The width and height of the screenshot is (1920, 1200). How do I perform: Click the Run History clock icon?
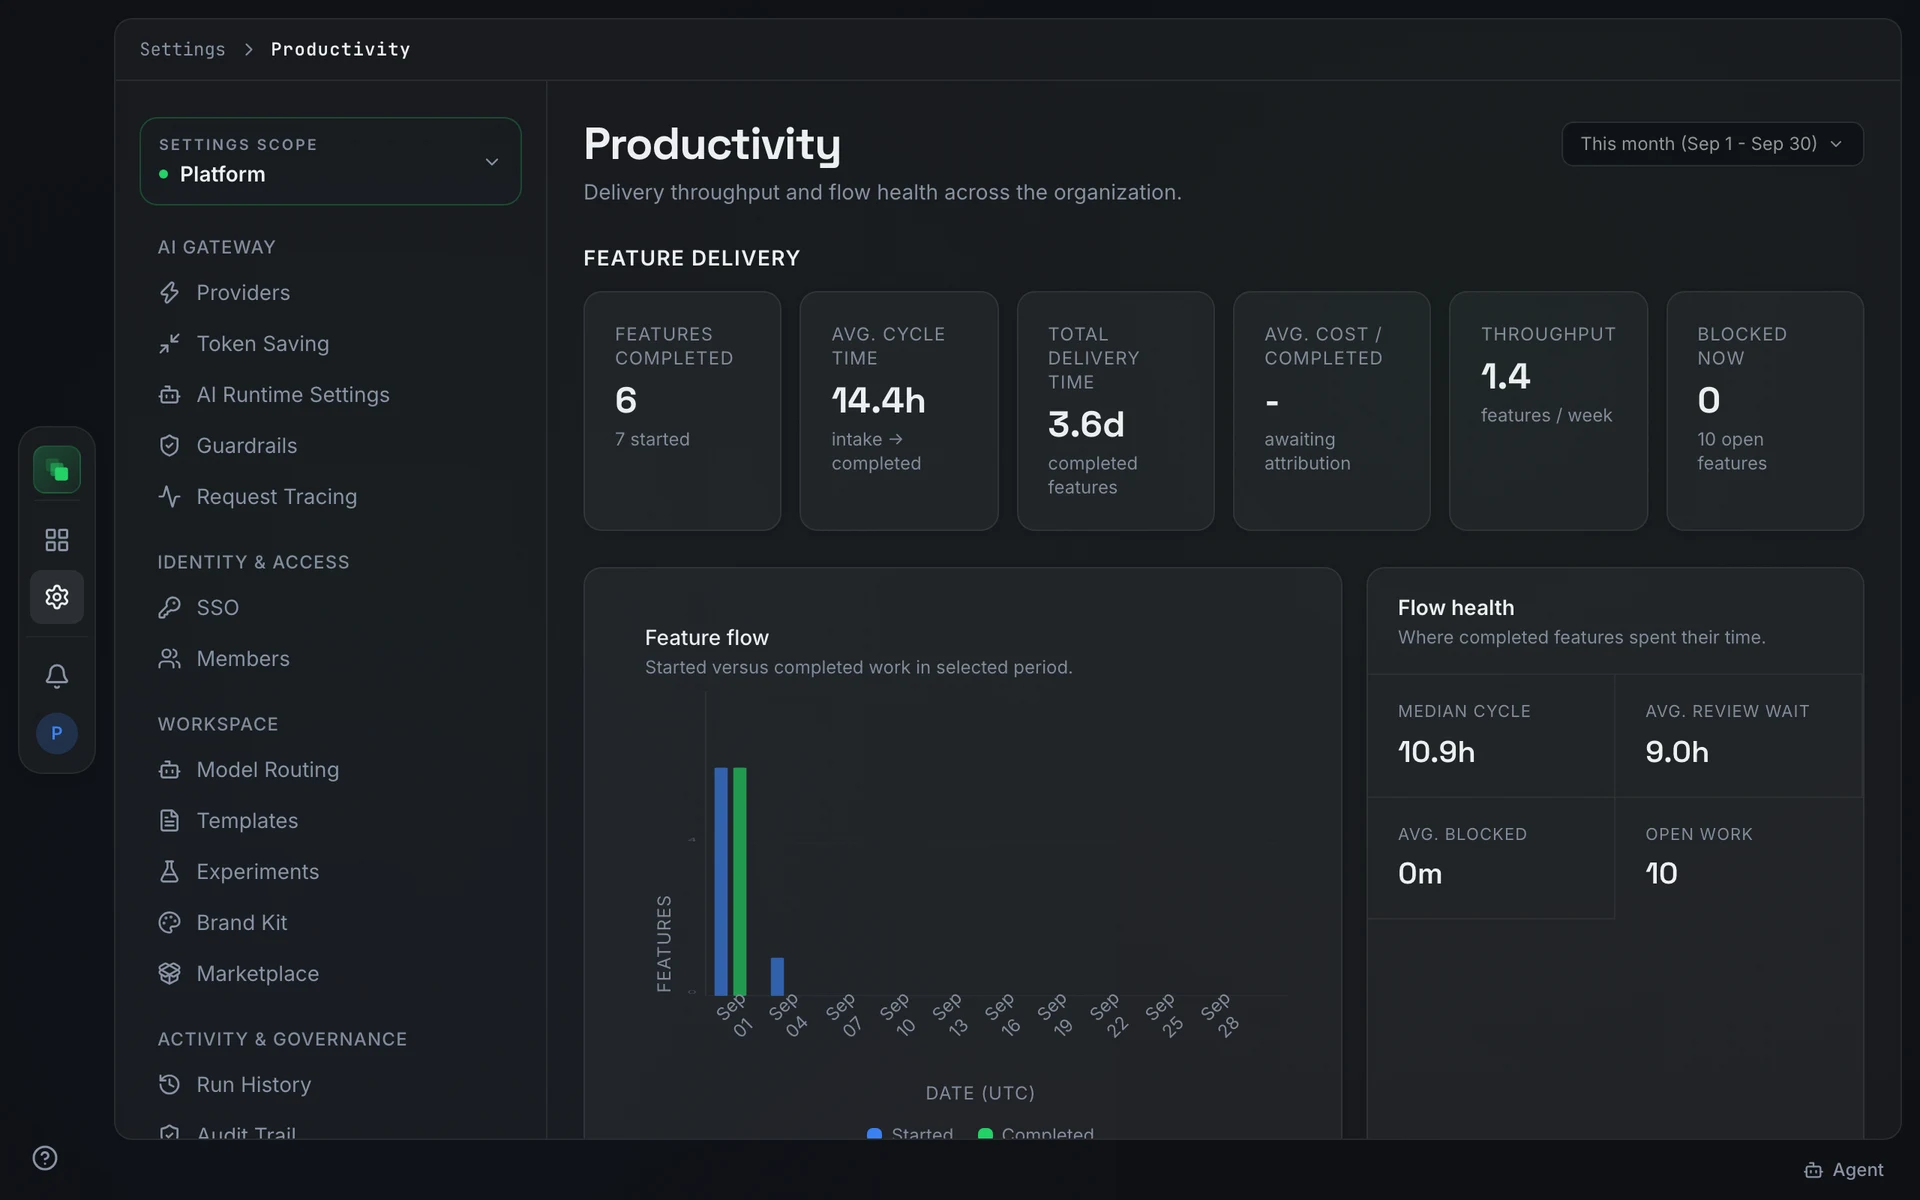point(170,1085)
